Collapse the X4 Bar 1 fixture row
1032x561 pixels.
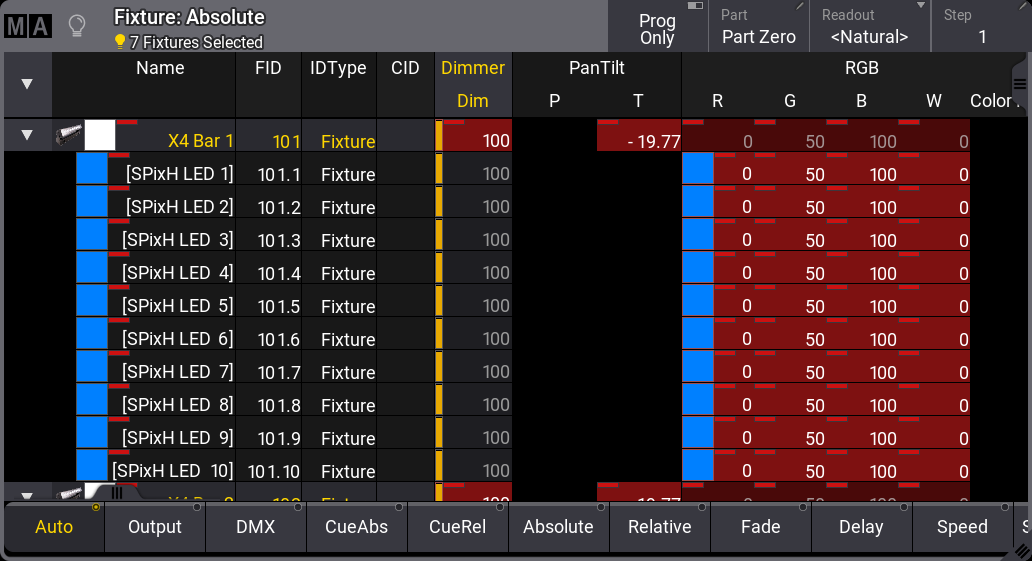(27, 136)
